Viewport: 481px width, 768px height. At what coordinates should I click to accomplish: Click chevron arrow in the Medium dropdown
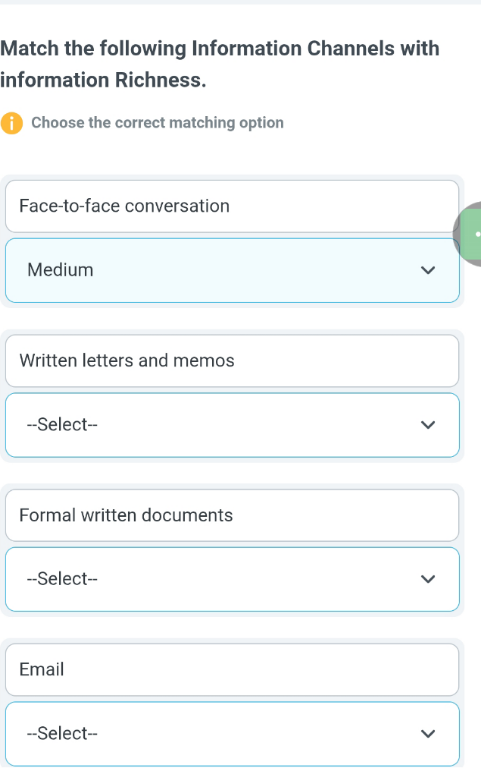(x=428, y=270)
